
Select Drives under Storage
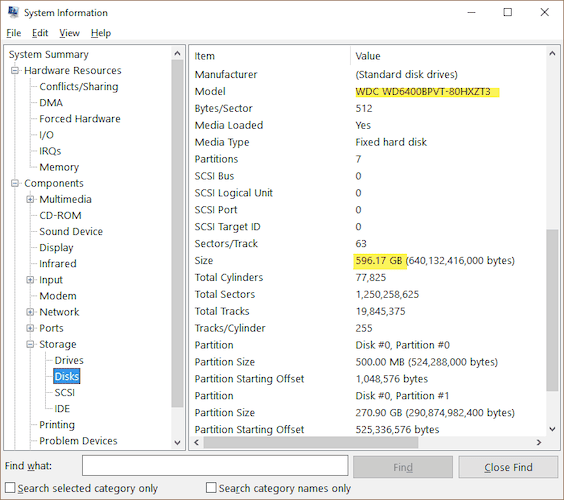coord(69,360)
